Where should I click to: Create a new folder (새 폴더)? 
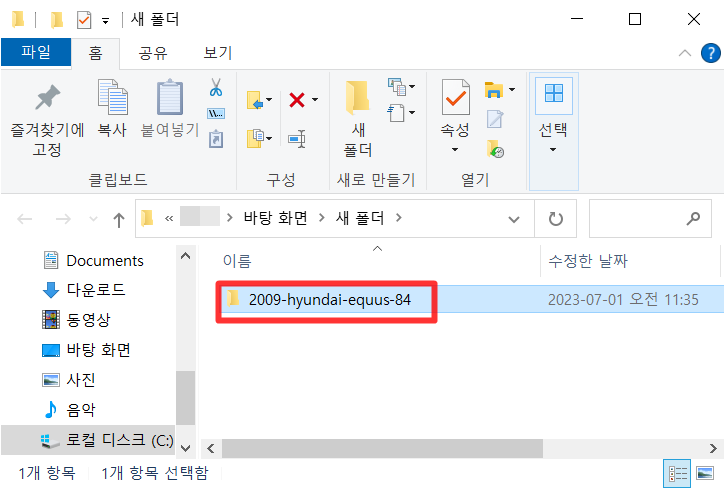tap(358, 119)
